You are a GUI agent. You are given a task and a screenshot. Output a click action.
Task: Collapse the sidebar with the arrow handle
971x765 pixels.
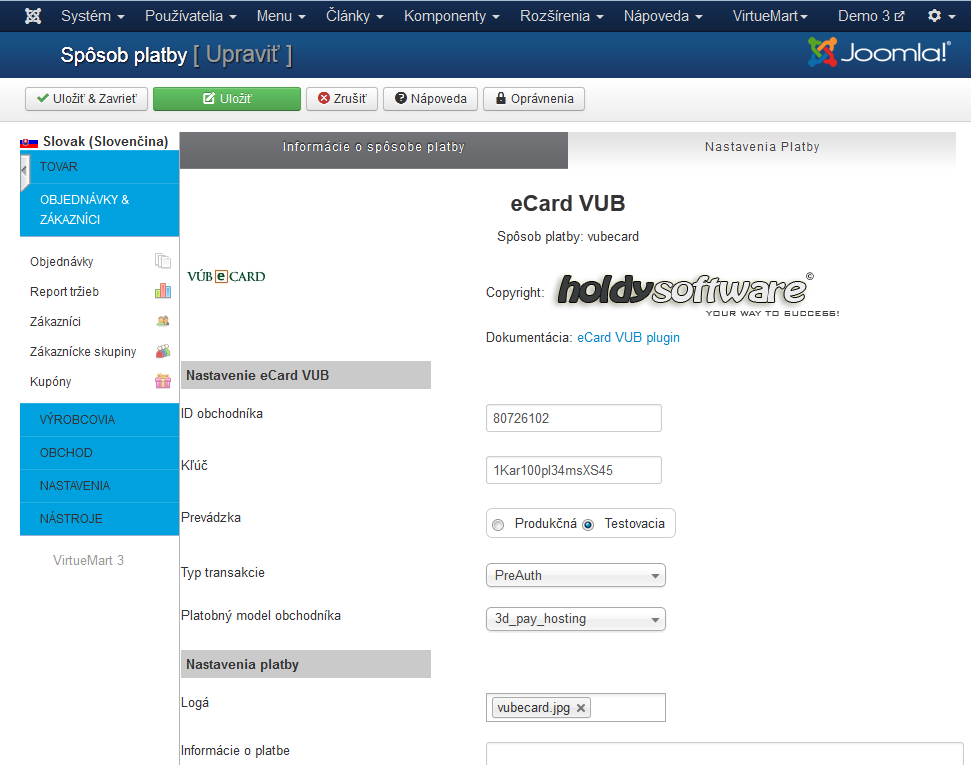(25, 170)
